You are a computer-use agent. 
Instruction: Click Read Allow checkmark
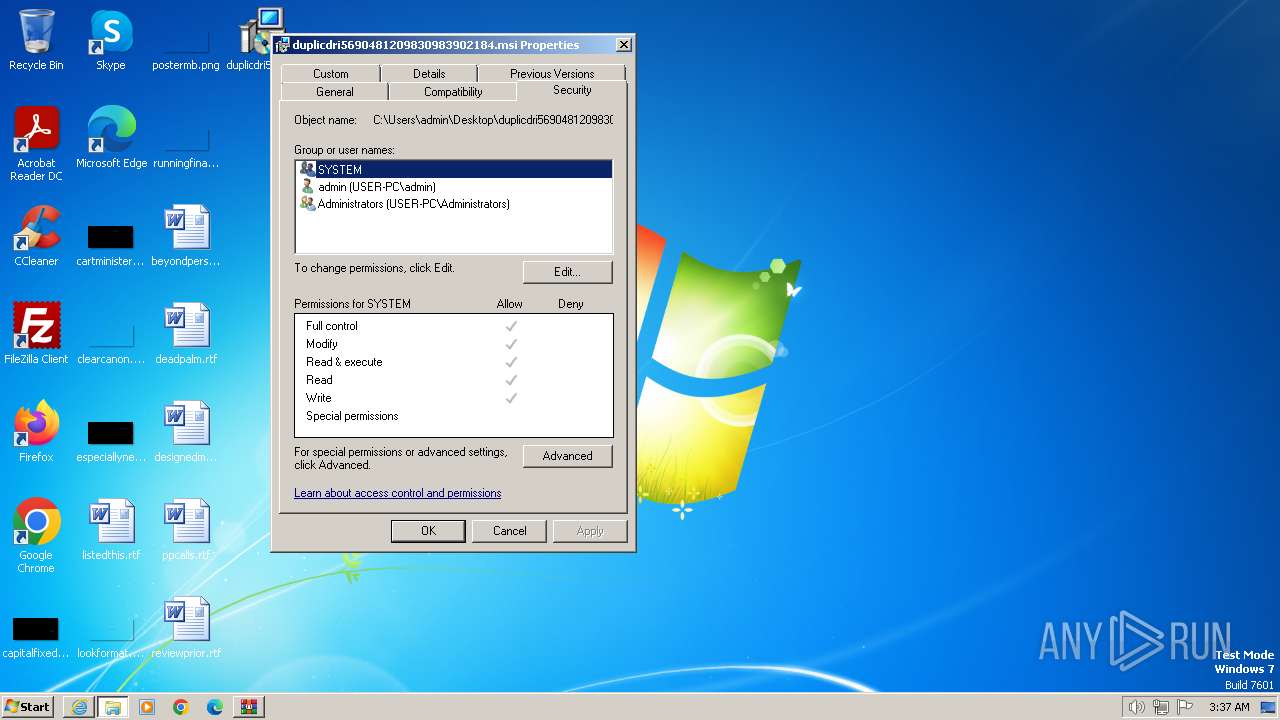pos(511,380)
